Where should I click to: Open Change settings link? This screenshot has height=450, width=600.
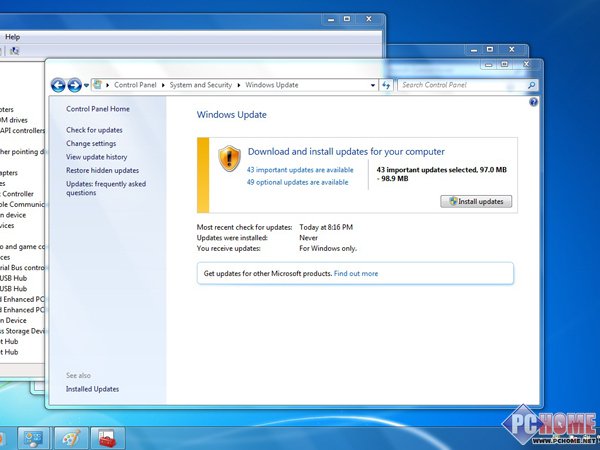91,143
